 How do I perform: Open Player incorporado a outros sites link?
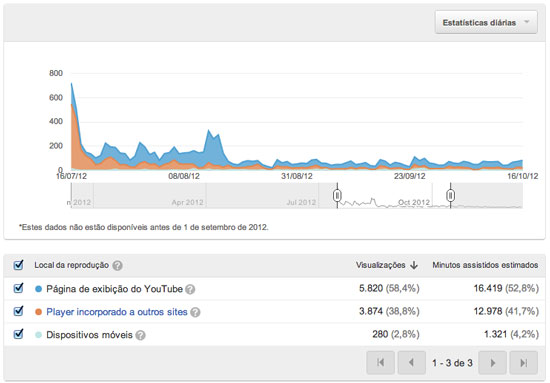117,312
